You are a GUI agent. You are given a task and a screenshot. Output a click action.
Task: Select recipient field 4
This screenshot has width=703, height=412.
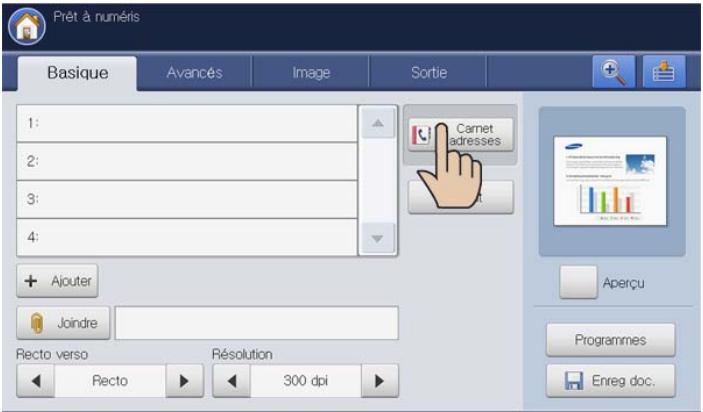(187, 237)
